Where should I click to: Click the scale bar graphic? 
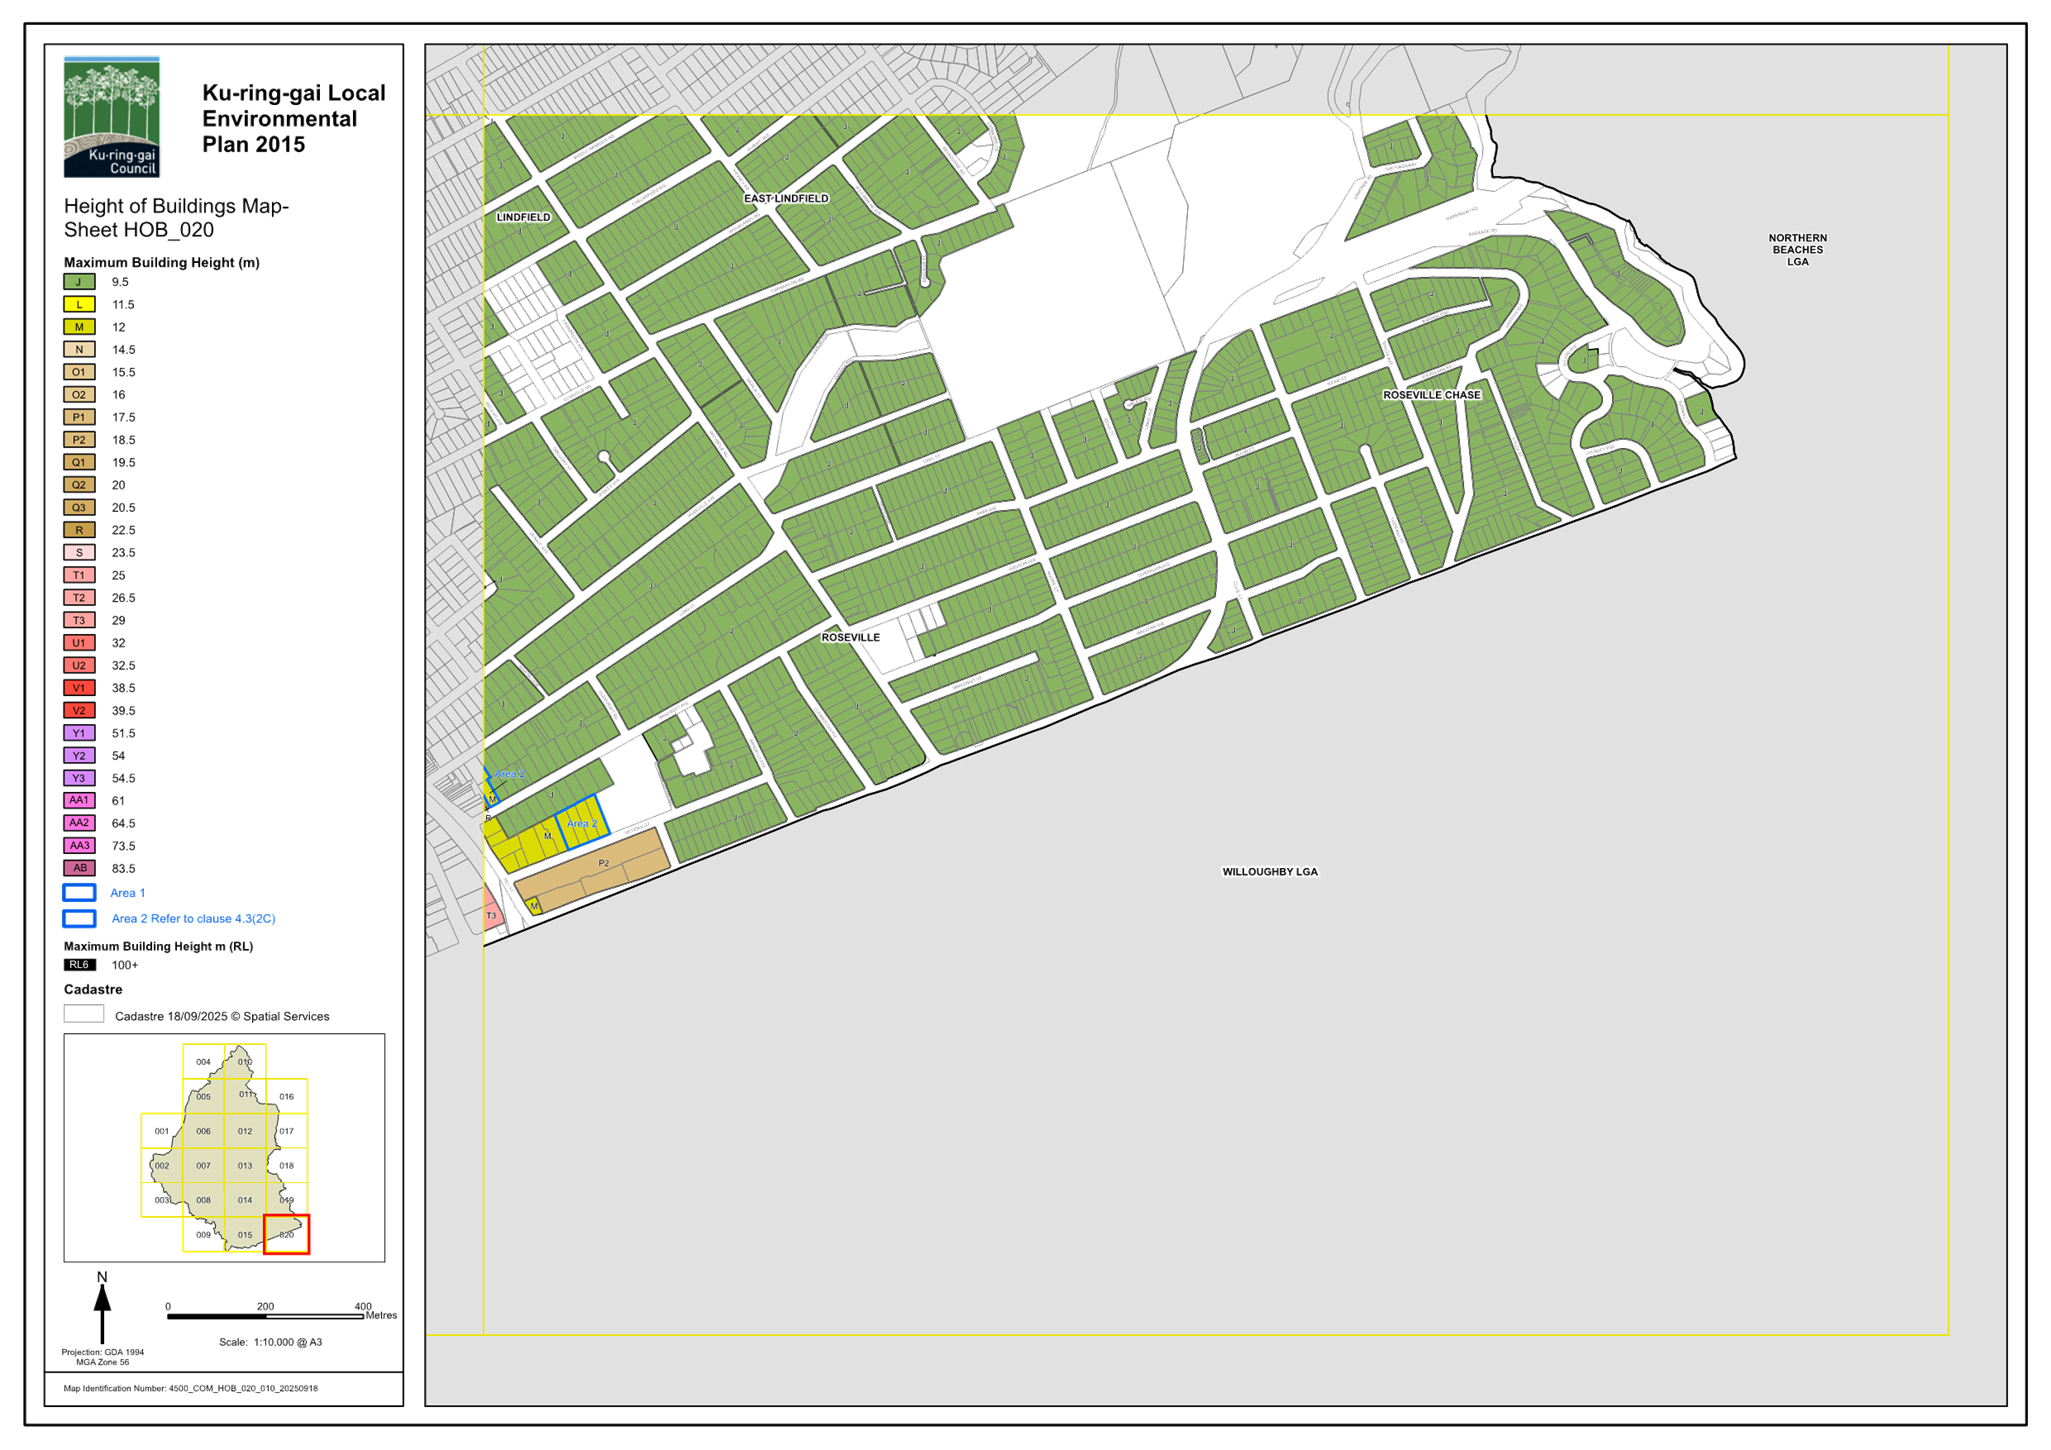tap(265, 1316)
